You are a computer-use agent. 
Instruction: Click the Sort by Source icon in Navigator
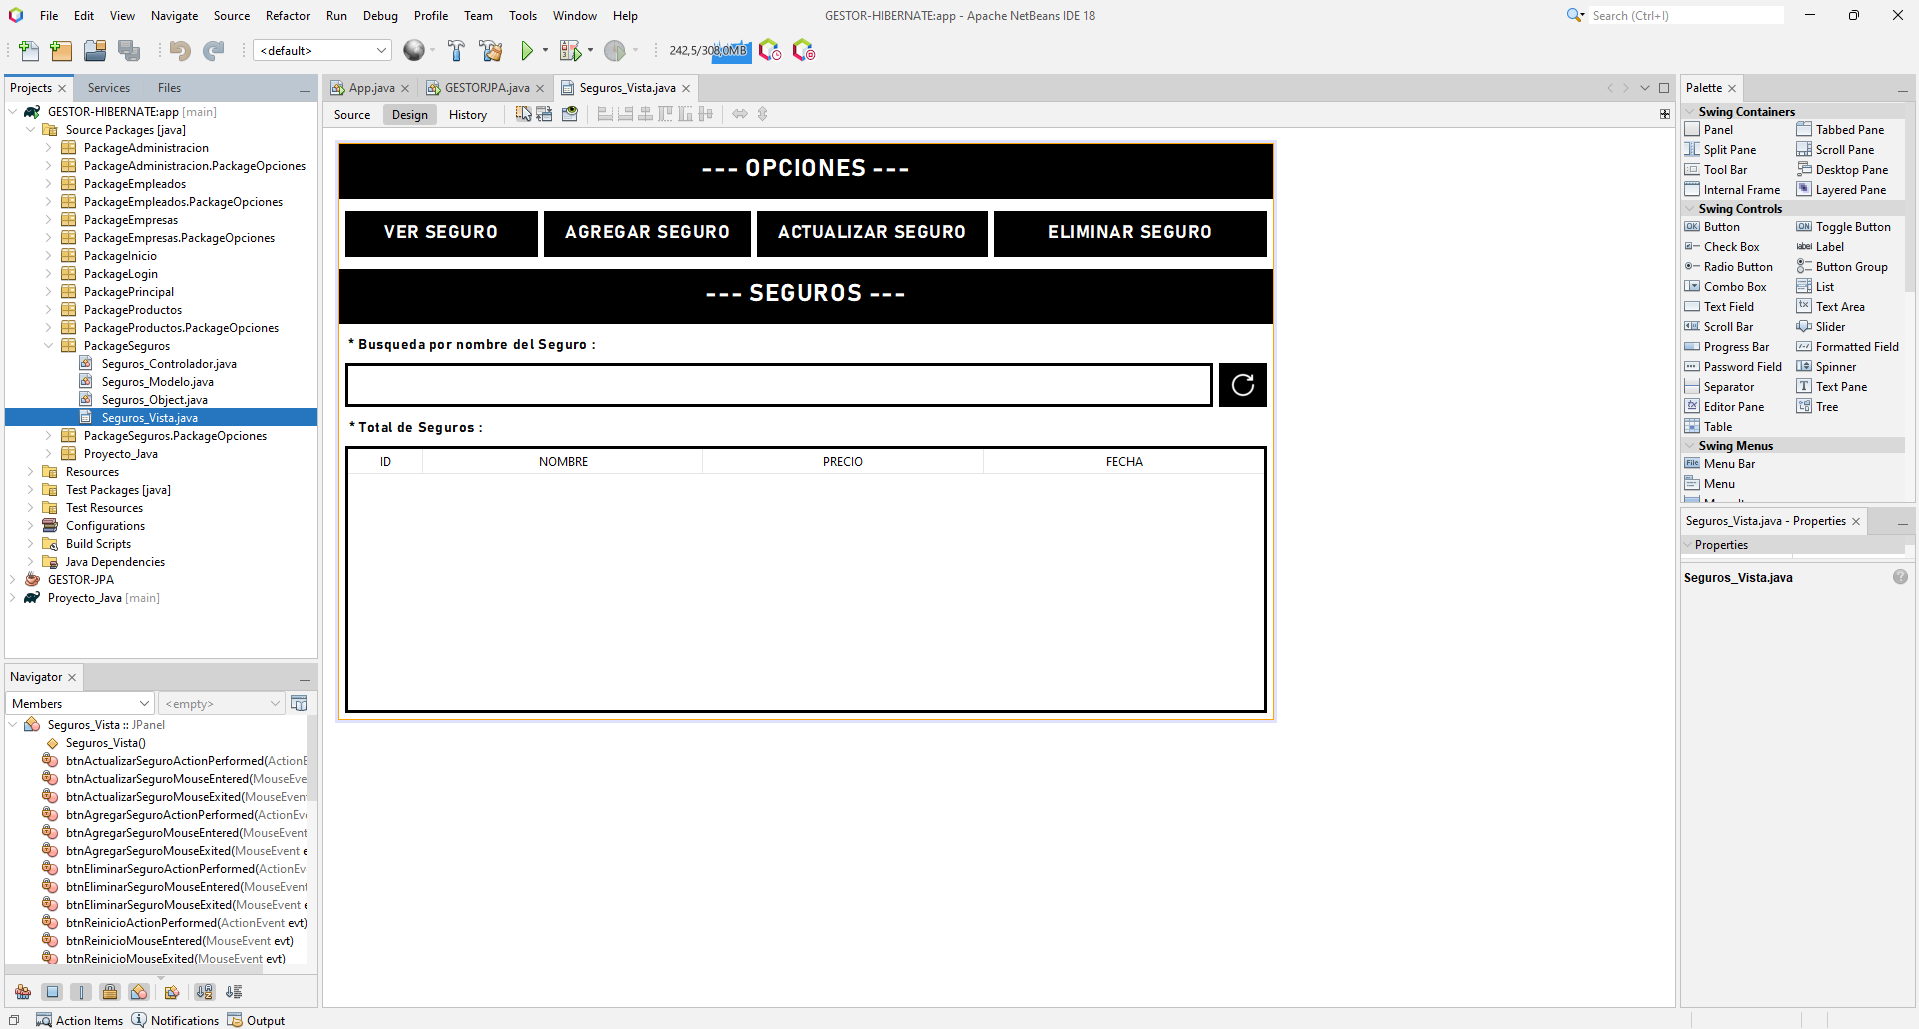pyautogui.click(x=234, y=992)
